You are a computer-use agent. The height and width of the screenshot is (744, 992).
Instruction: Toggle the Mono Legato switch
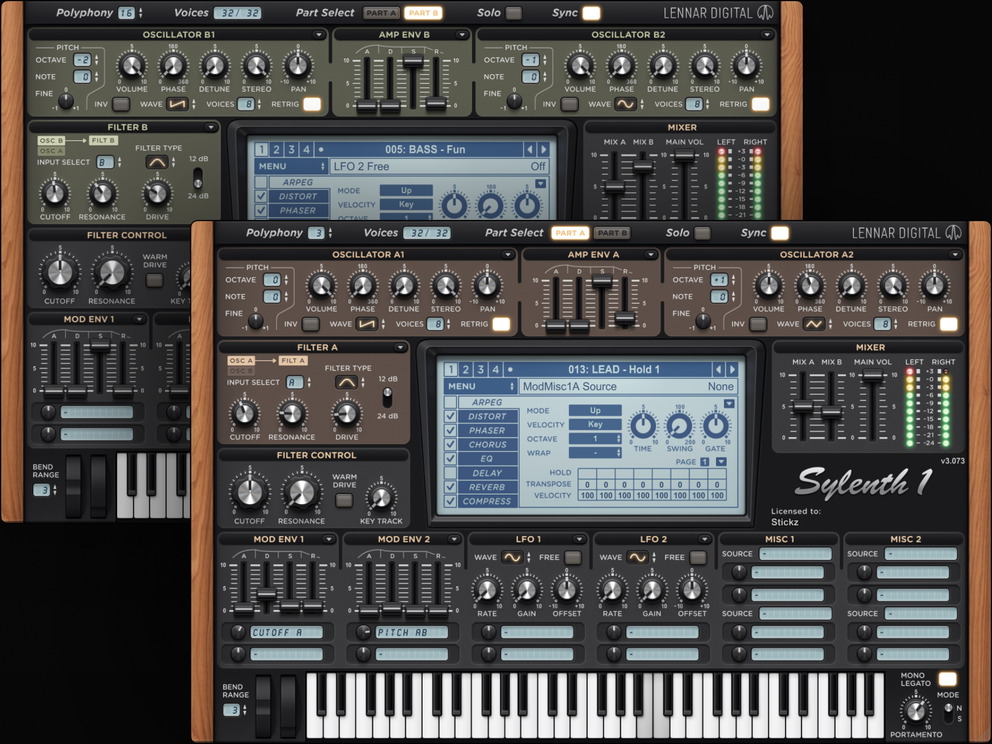(947, 679)
